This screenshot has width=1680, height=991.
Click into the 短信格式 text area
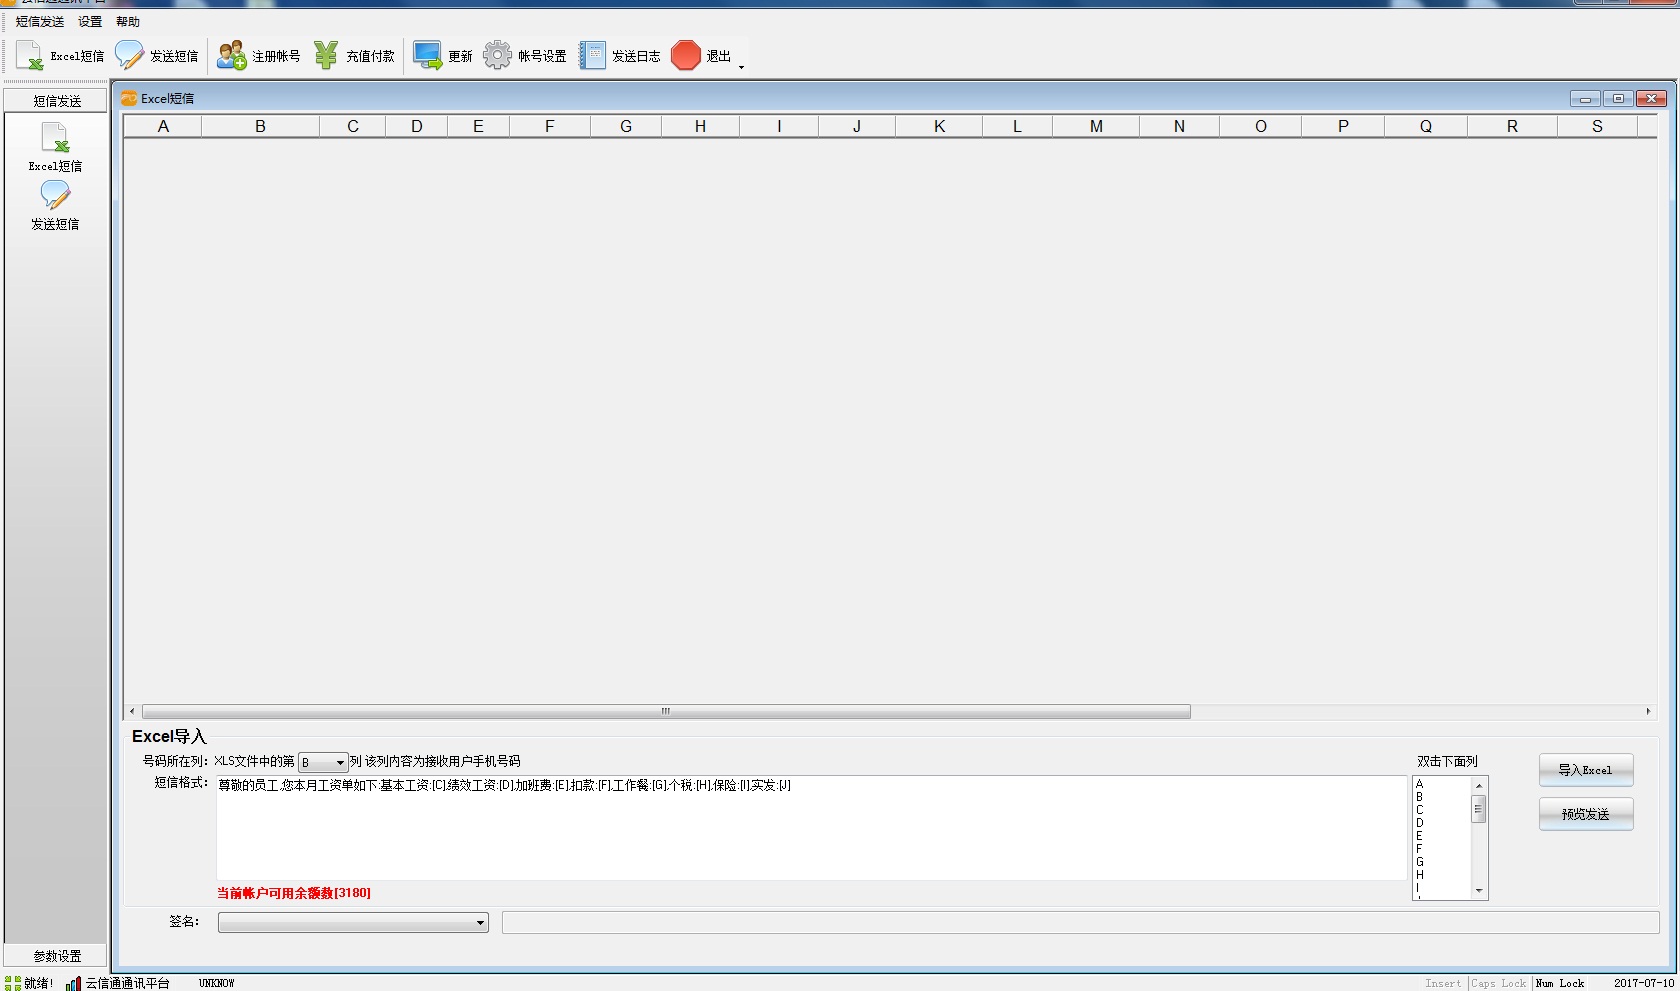[811, 828]
